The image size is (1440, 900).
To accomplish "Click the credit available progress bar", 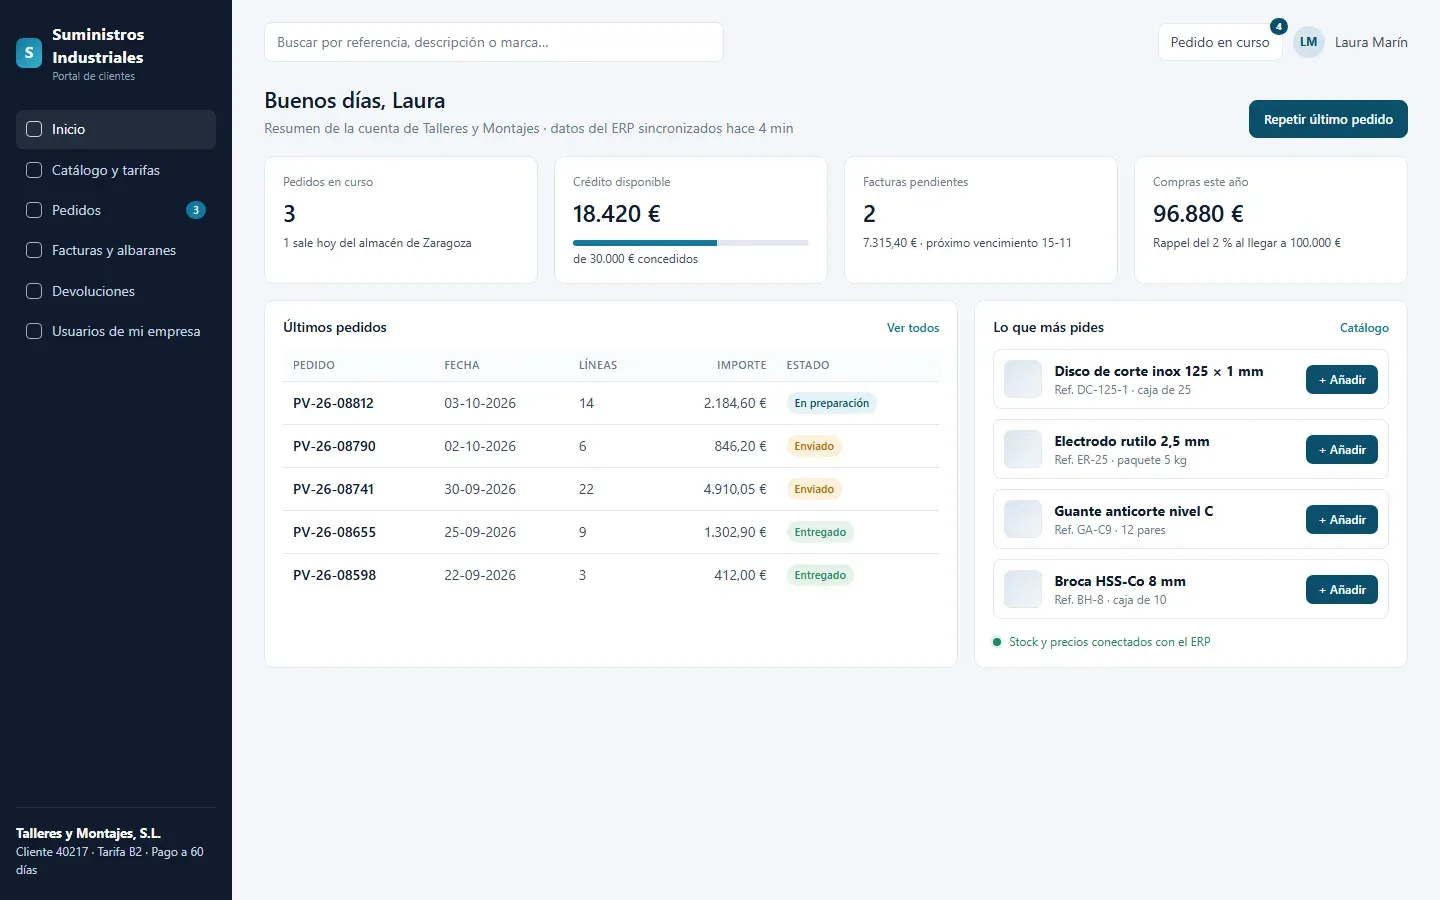I will point(691,243).
